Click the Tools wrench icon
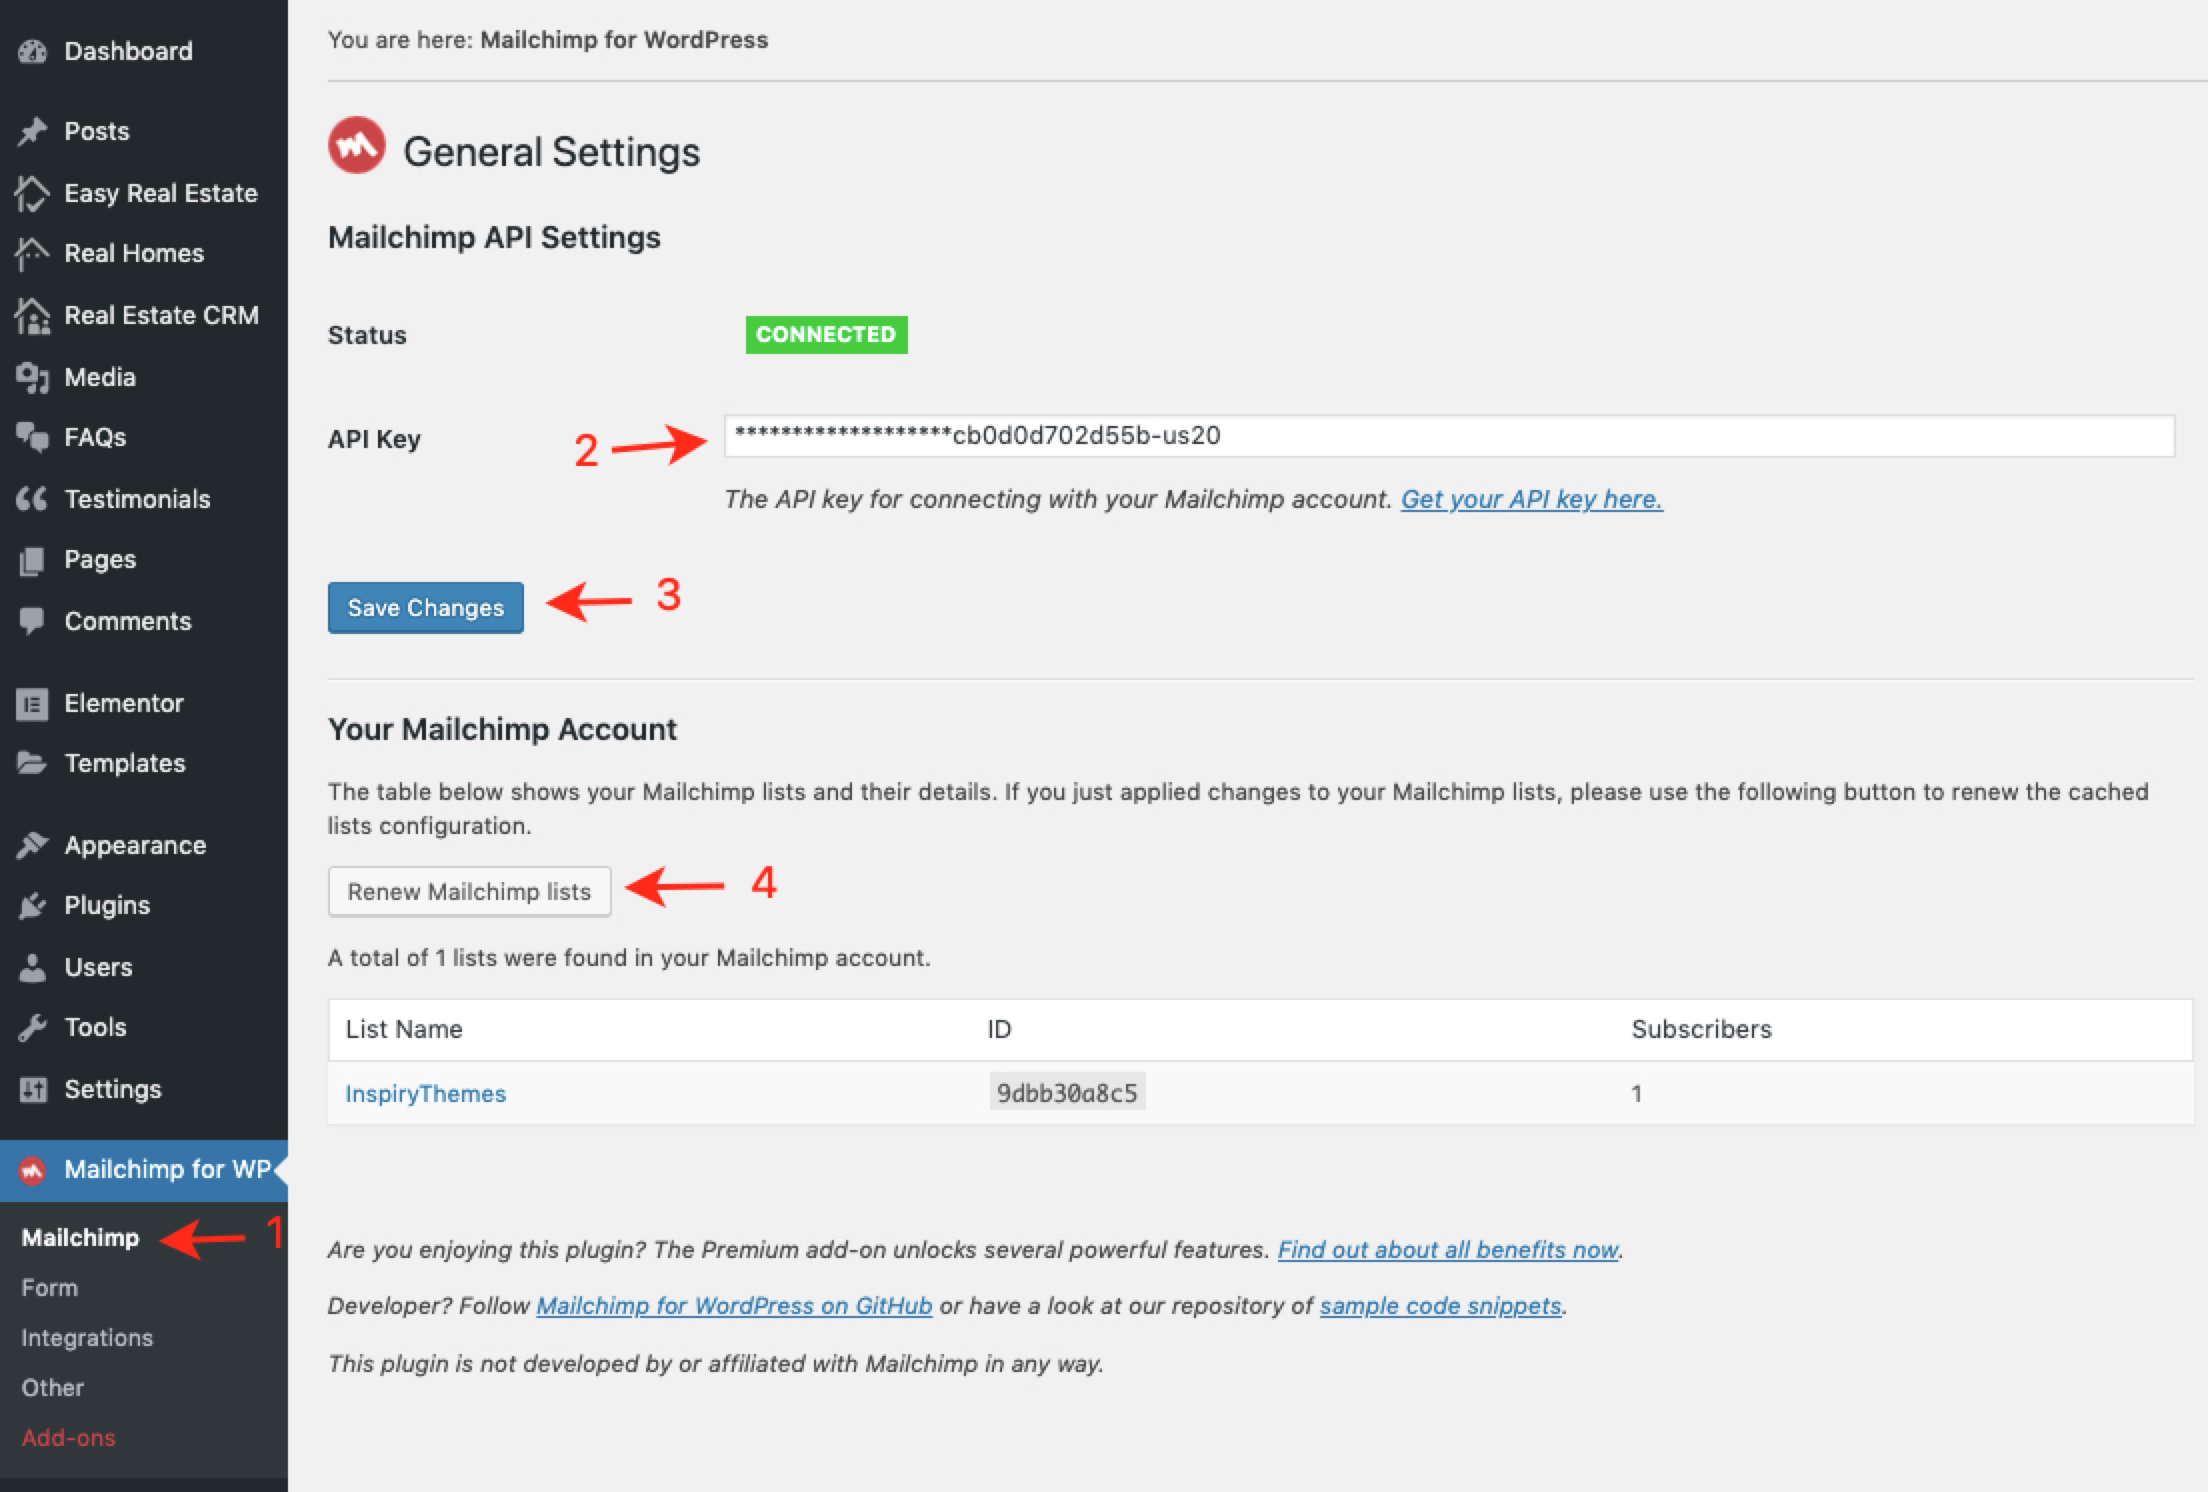The width and height of the screenshot is (2208, 1492). click(x=32, y=1027)
